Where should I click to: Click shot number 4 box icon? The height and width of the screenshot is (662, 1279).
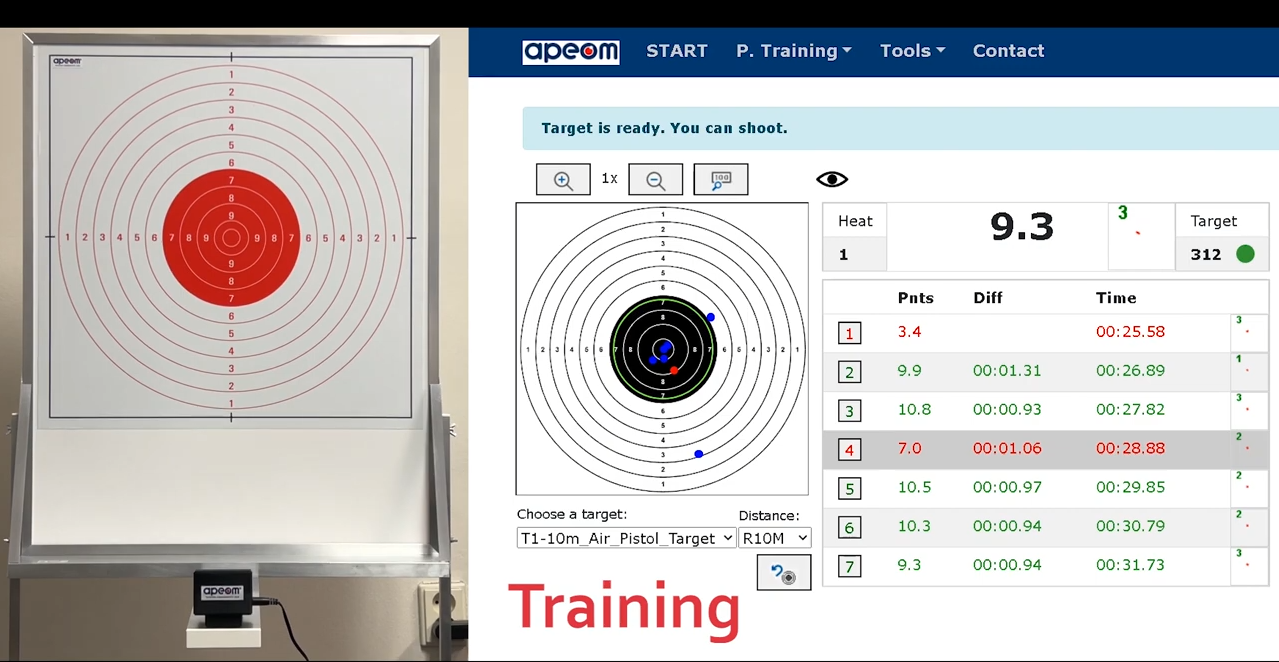(850, 450)
